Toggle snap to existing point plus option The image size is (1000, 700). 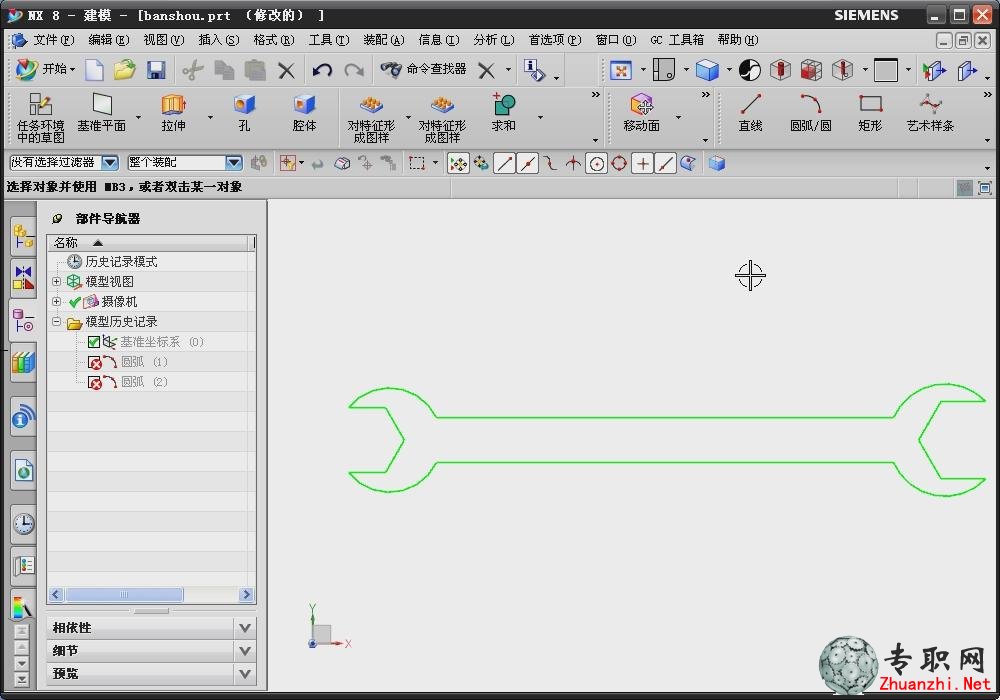pyautogui.click(x=642, y=164)
